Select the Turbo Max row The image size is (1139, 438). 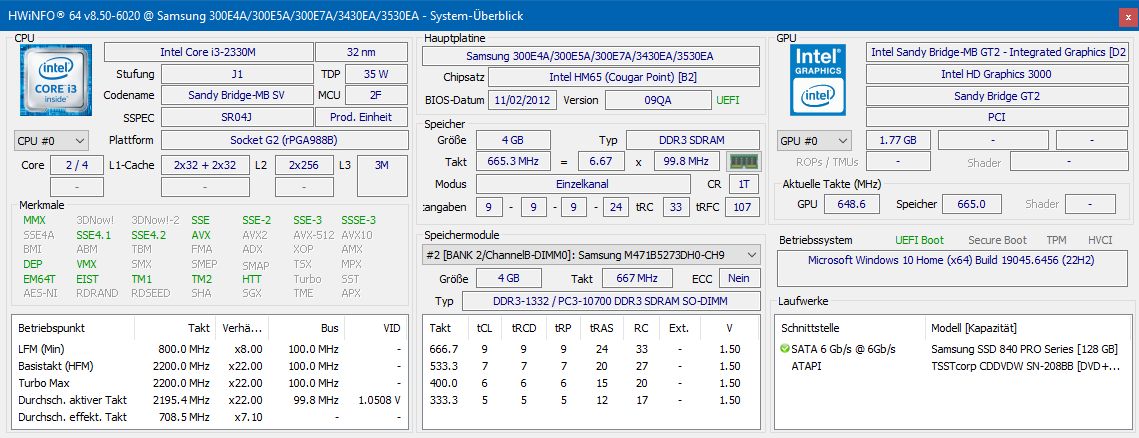[x=209, y=383]
